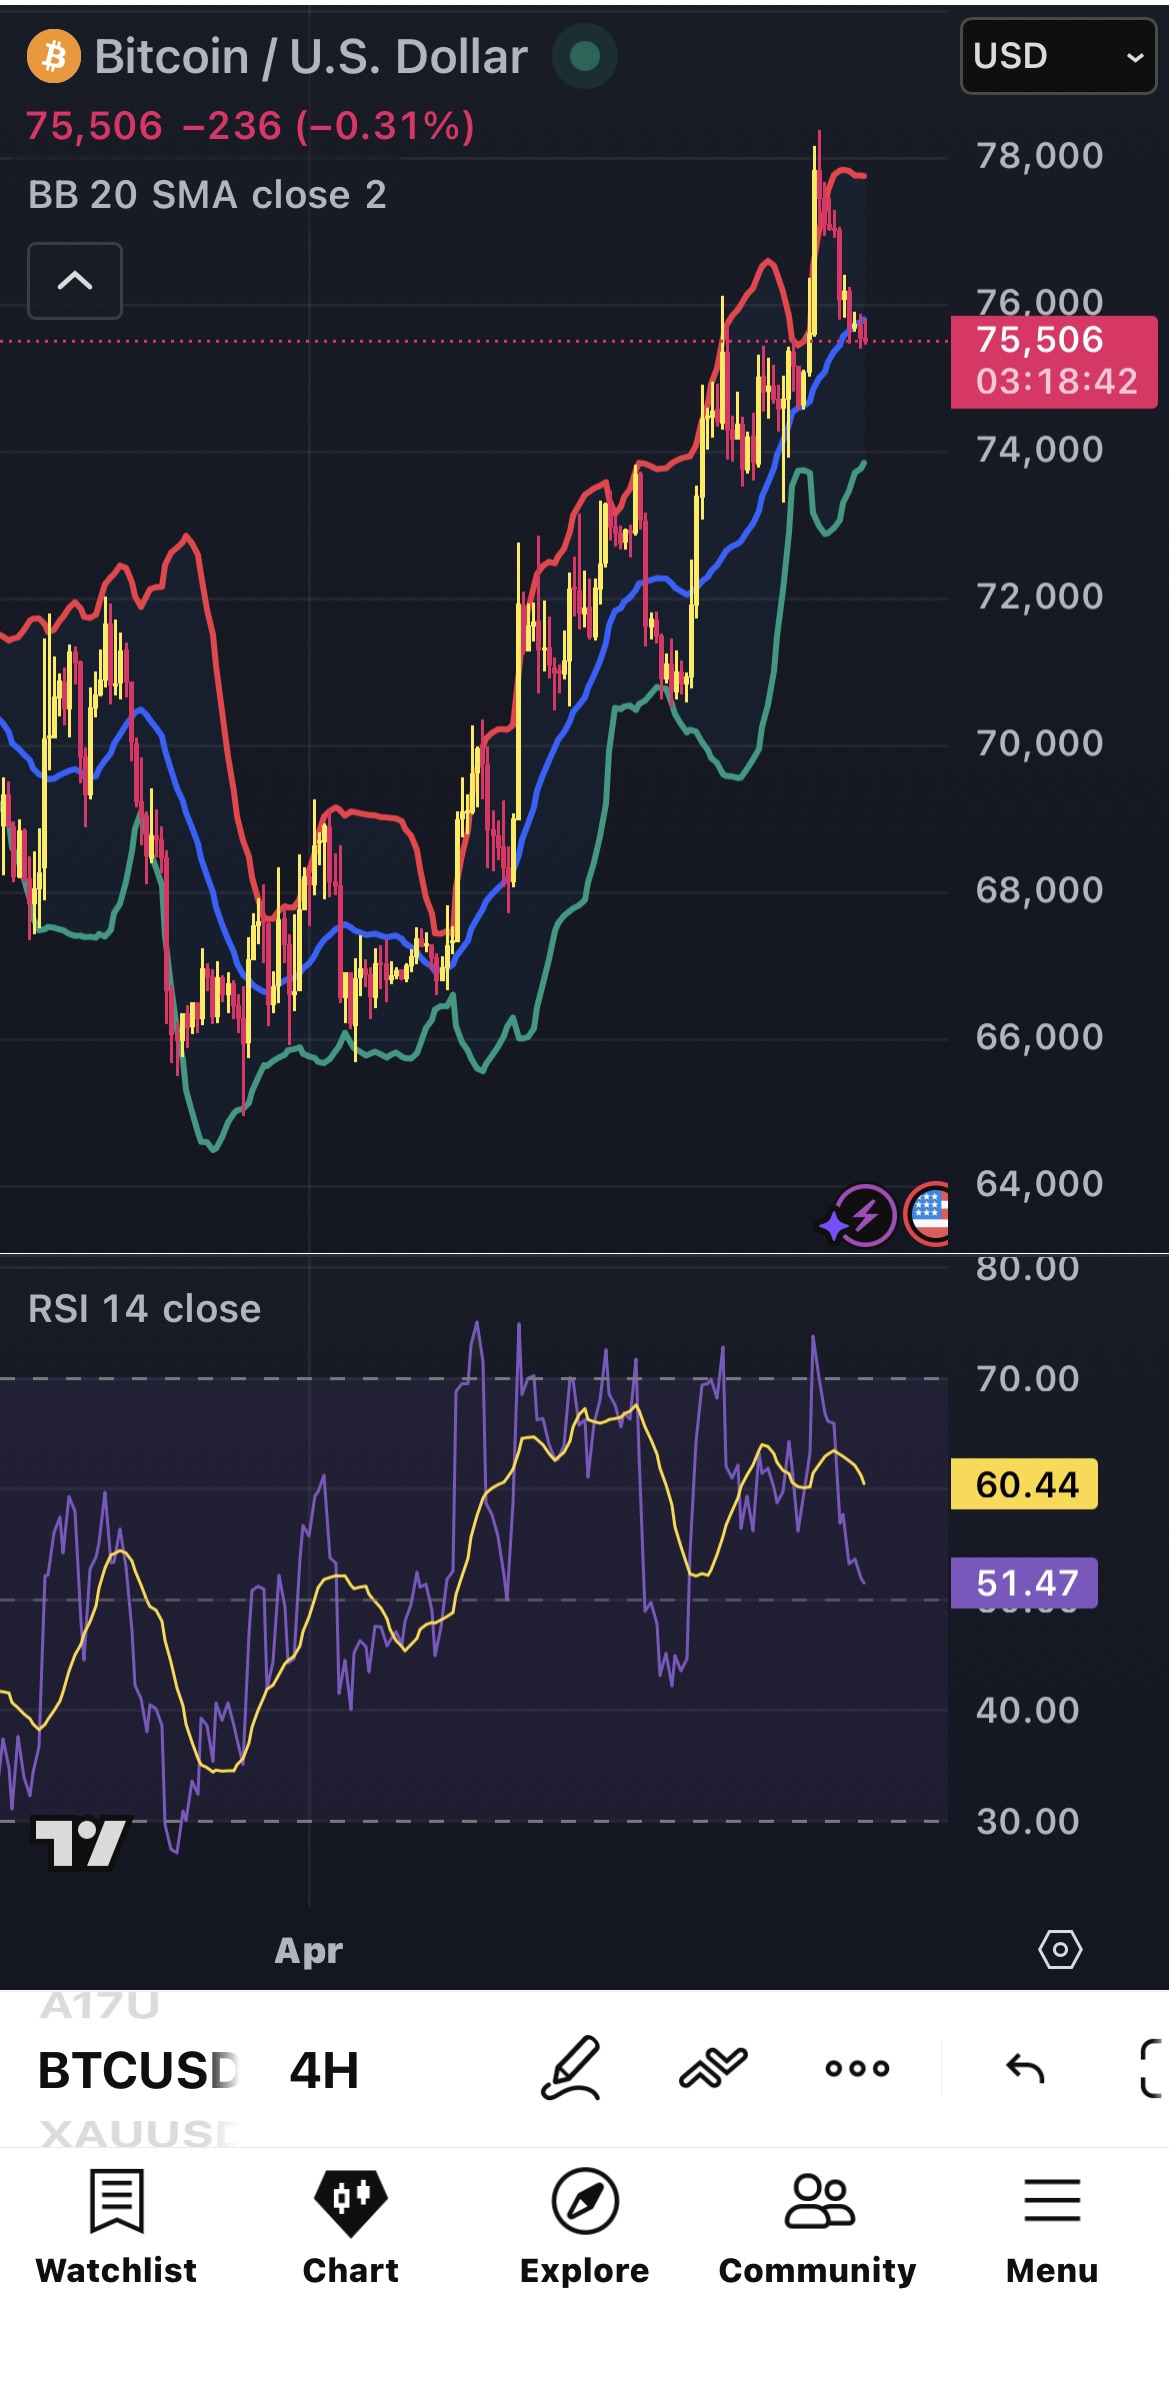Viewport: 1169px width, 2394px height.
Task: Open the indicators icon in the toolbar
Action: [713, 2068]
